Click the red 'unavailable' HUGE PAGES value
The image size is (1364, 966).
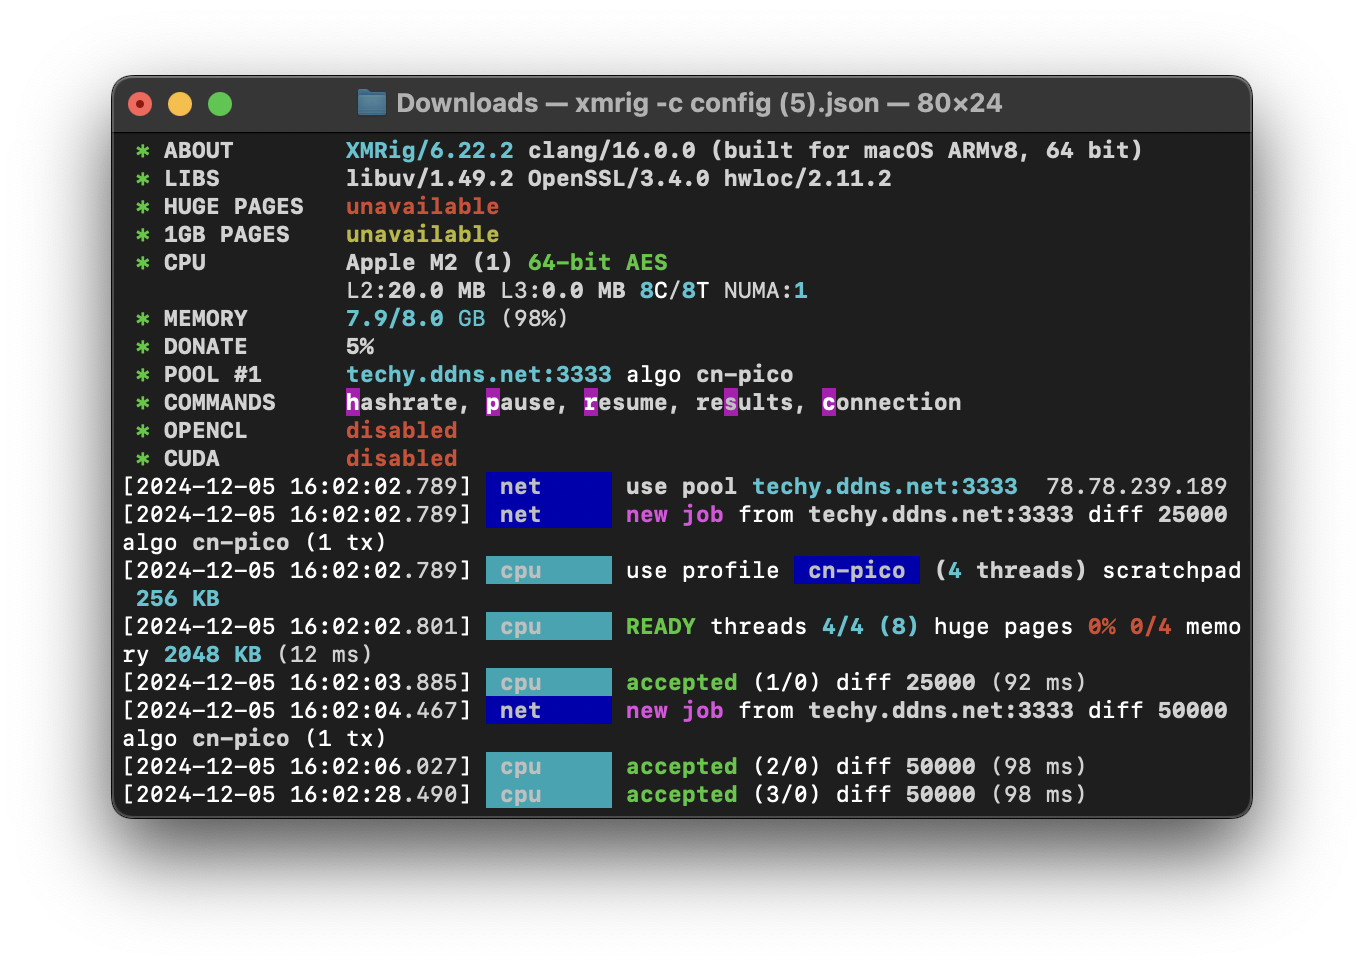tap(423, 206)
